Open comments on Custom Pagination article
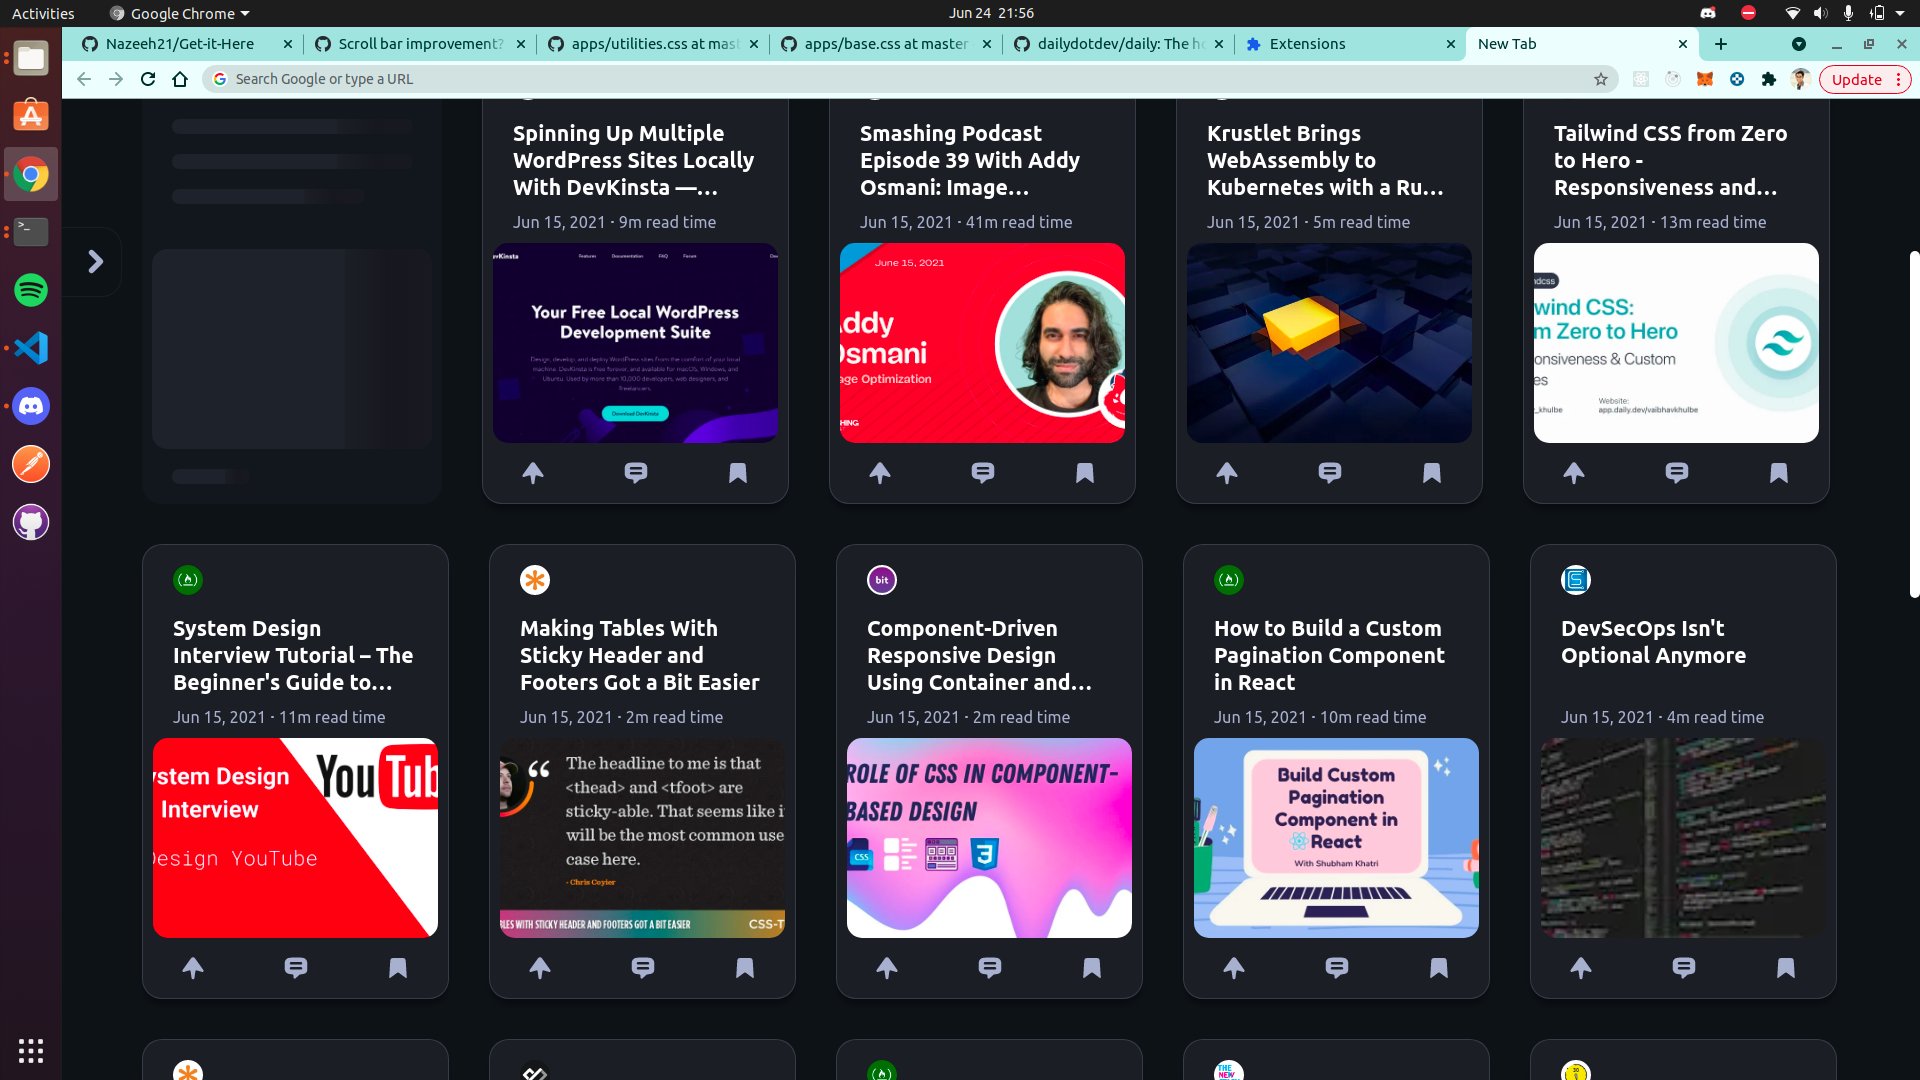The image size is (1920, 1080). click(x=1336, y=968)
